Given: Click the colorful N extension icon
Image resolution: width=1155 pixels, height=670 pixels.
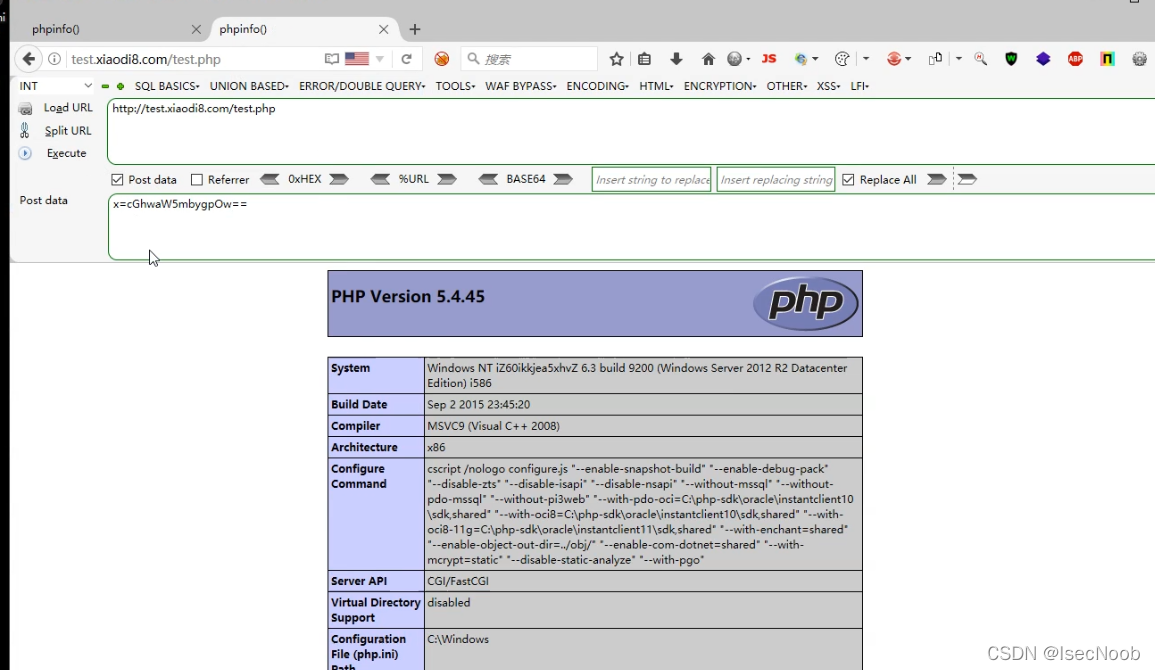Looking at the screenshot, I should pyautogui.click(x=1107, y=59).
